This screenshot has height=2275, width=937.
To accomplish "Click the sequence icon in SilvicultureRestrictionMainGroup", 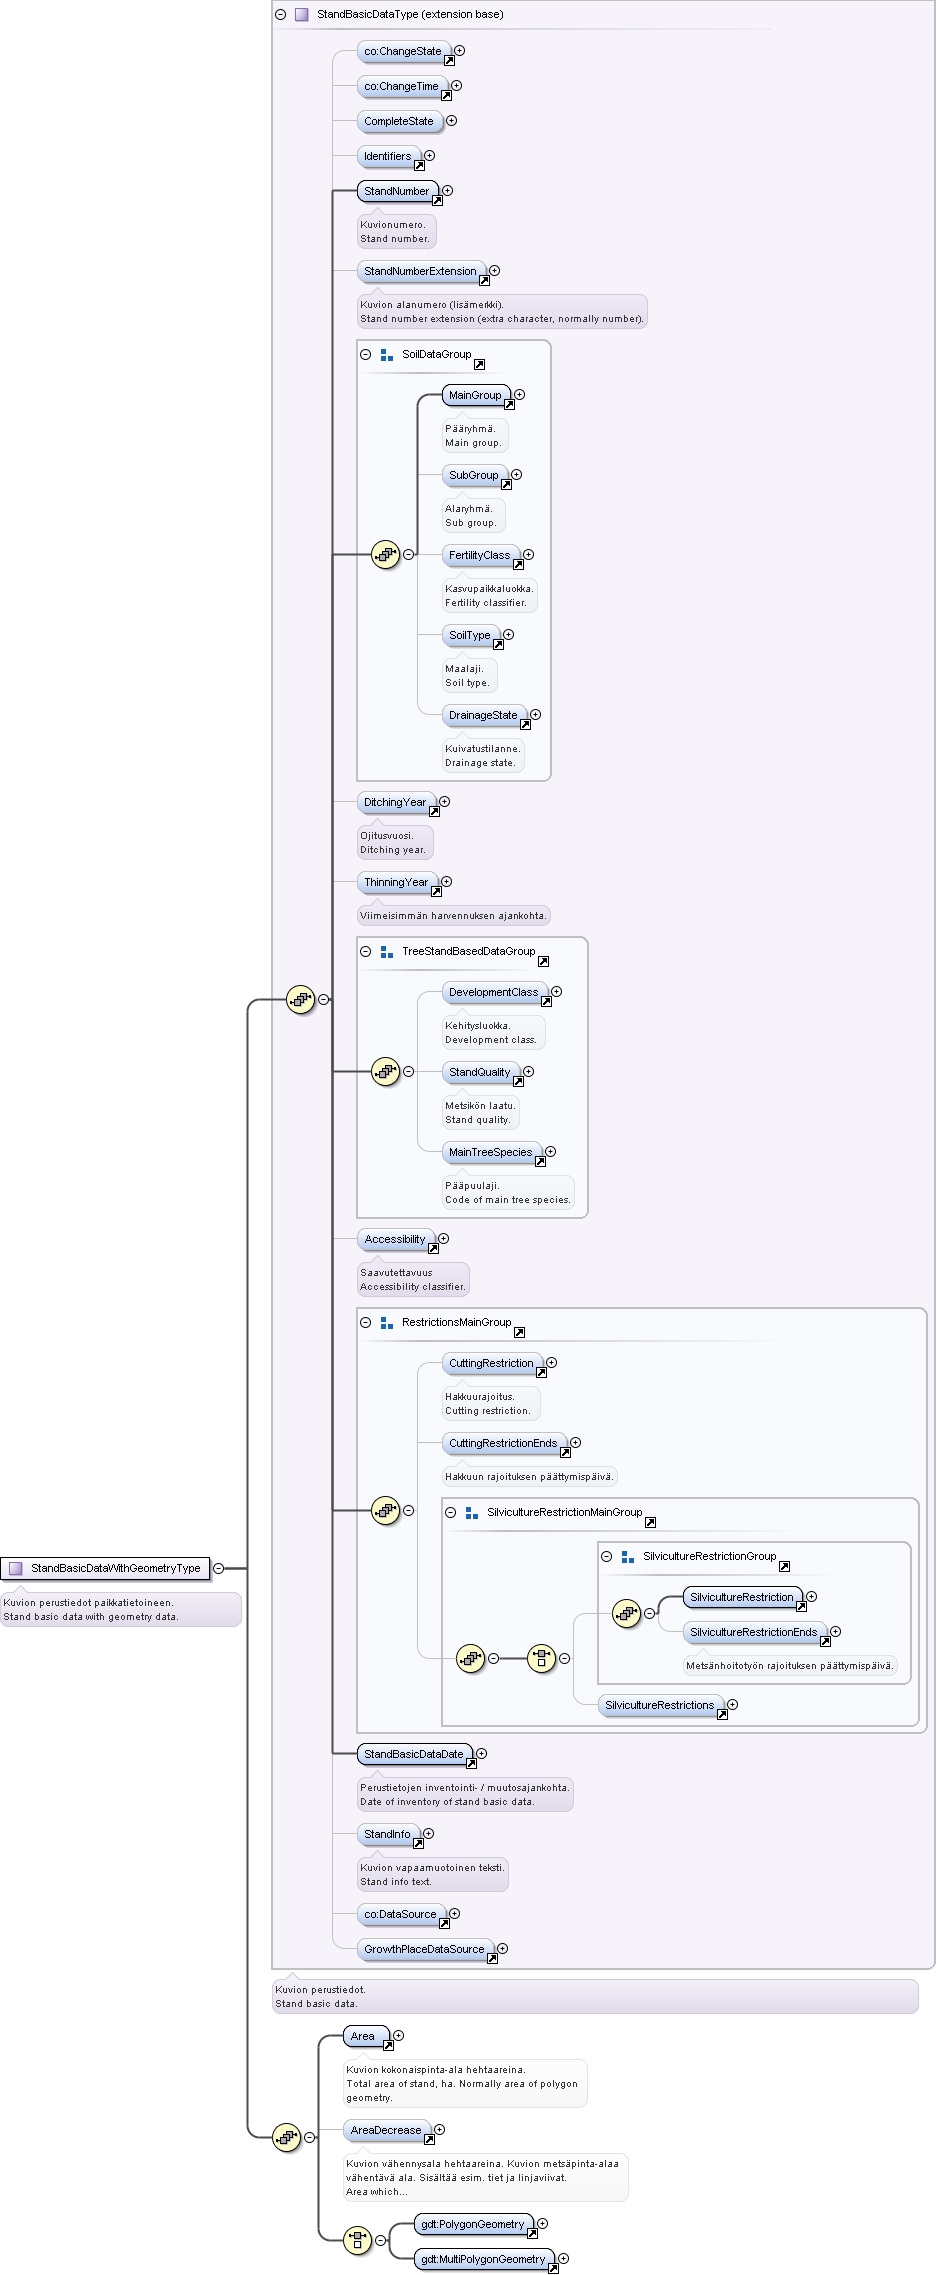I will coord(471,1658).
